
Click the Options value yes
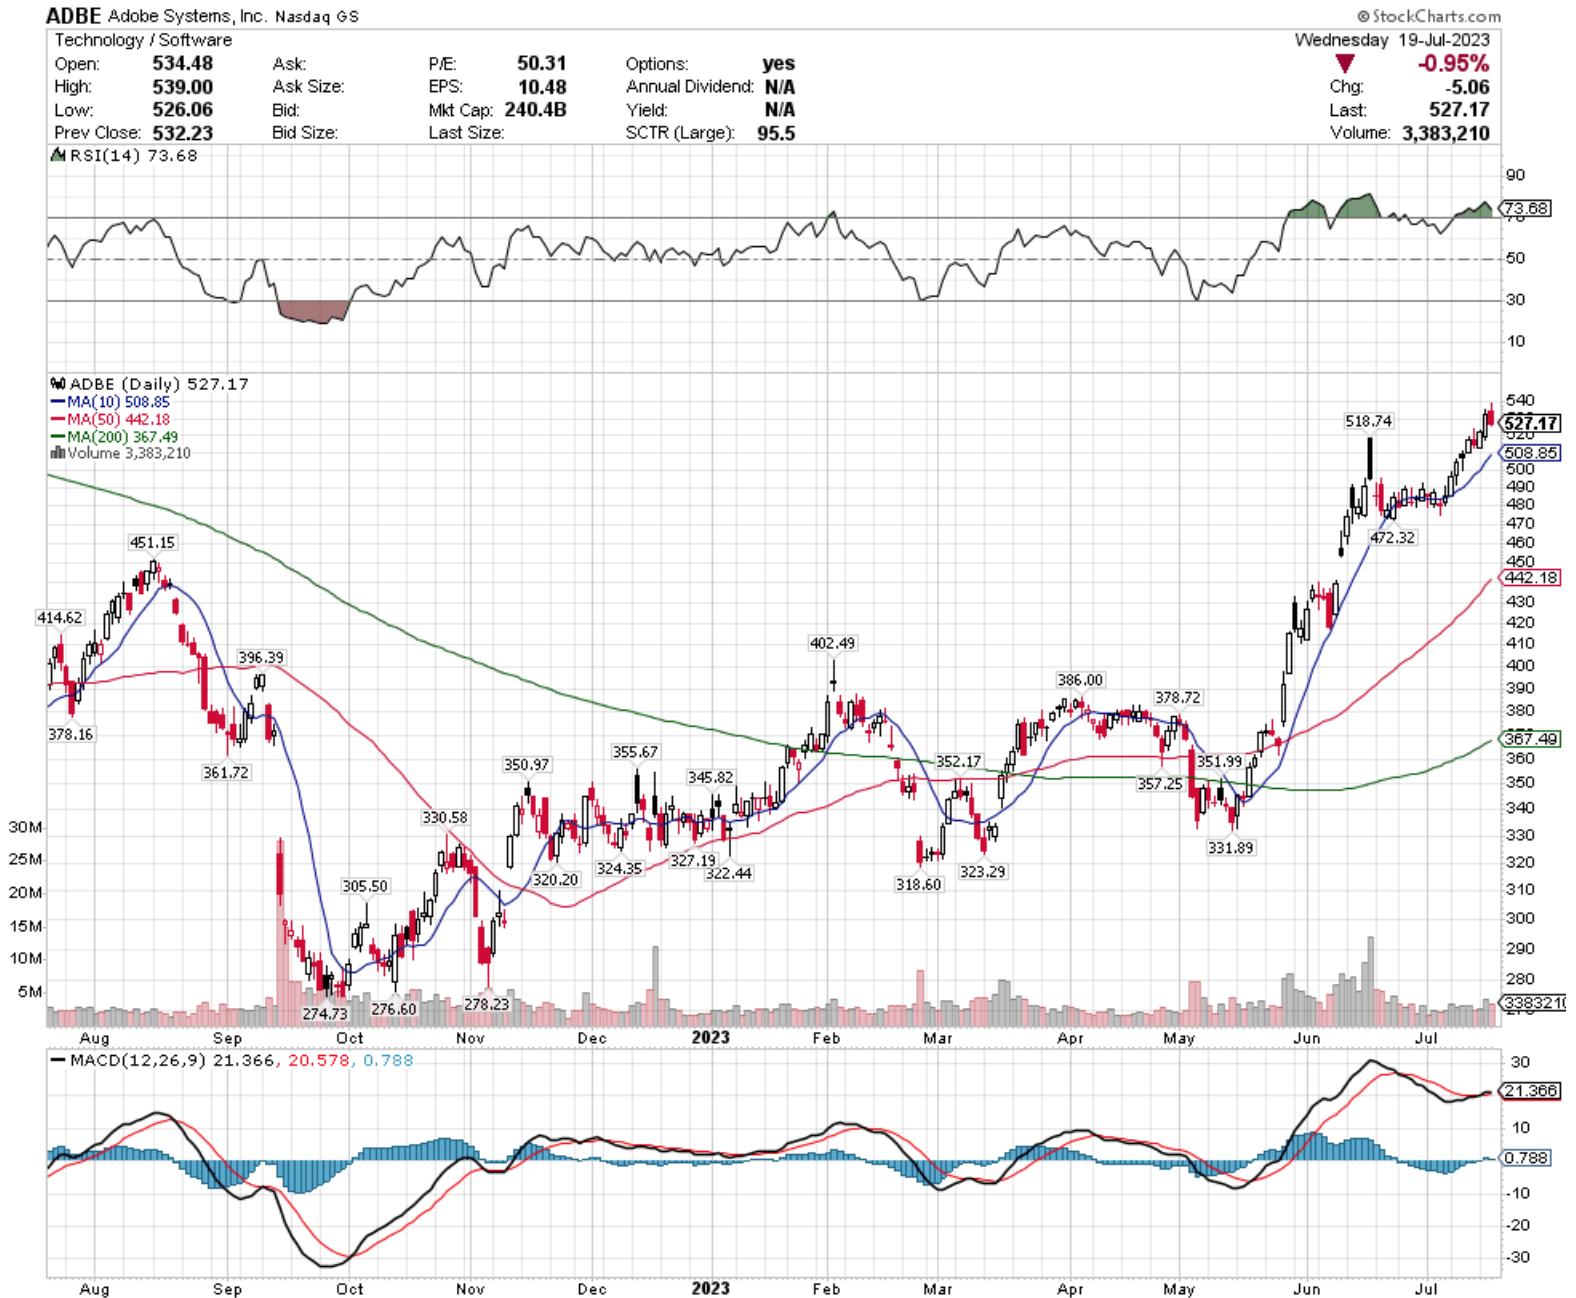(779, 63)
